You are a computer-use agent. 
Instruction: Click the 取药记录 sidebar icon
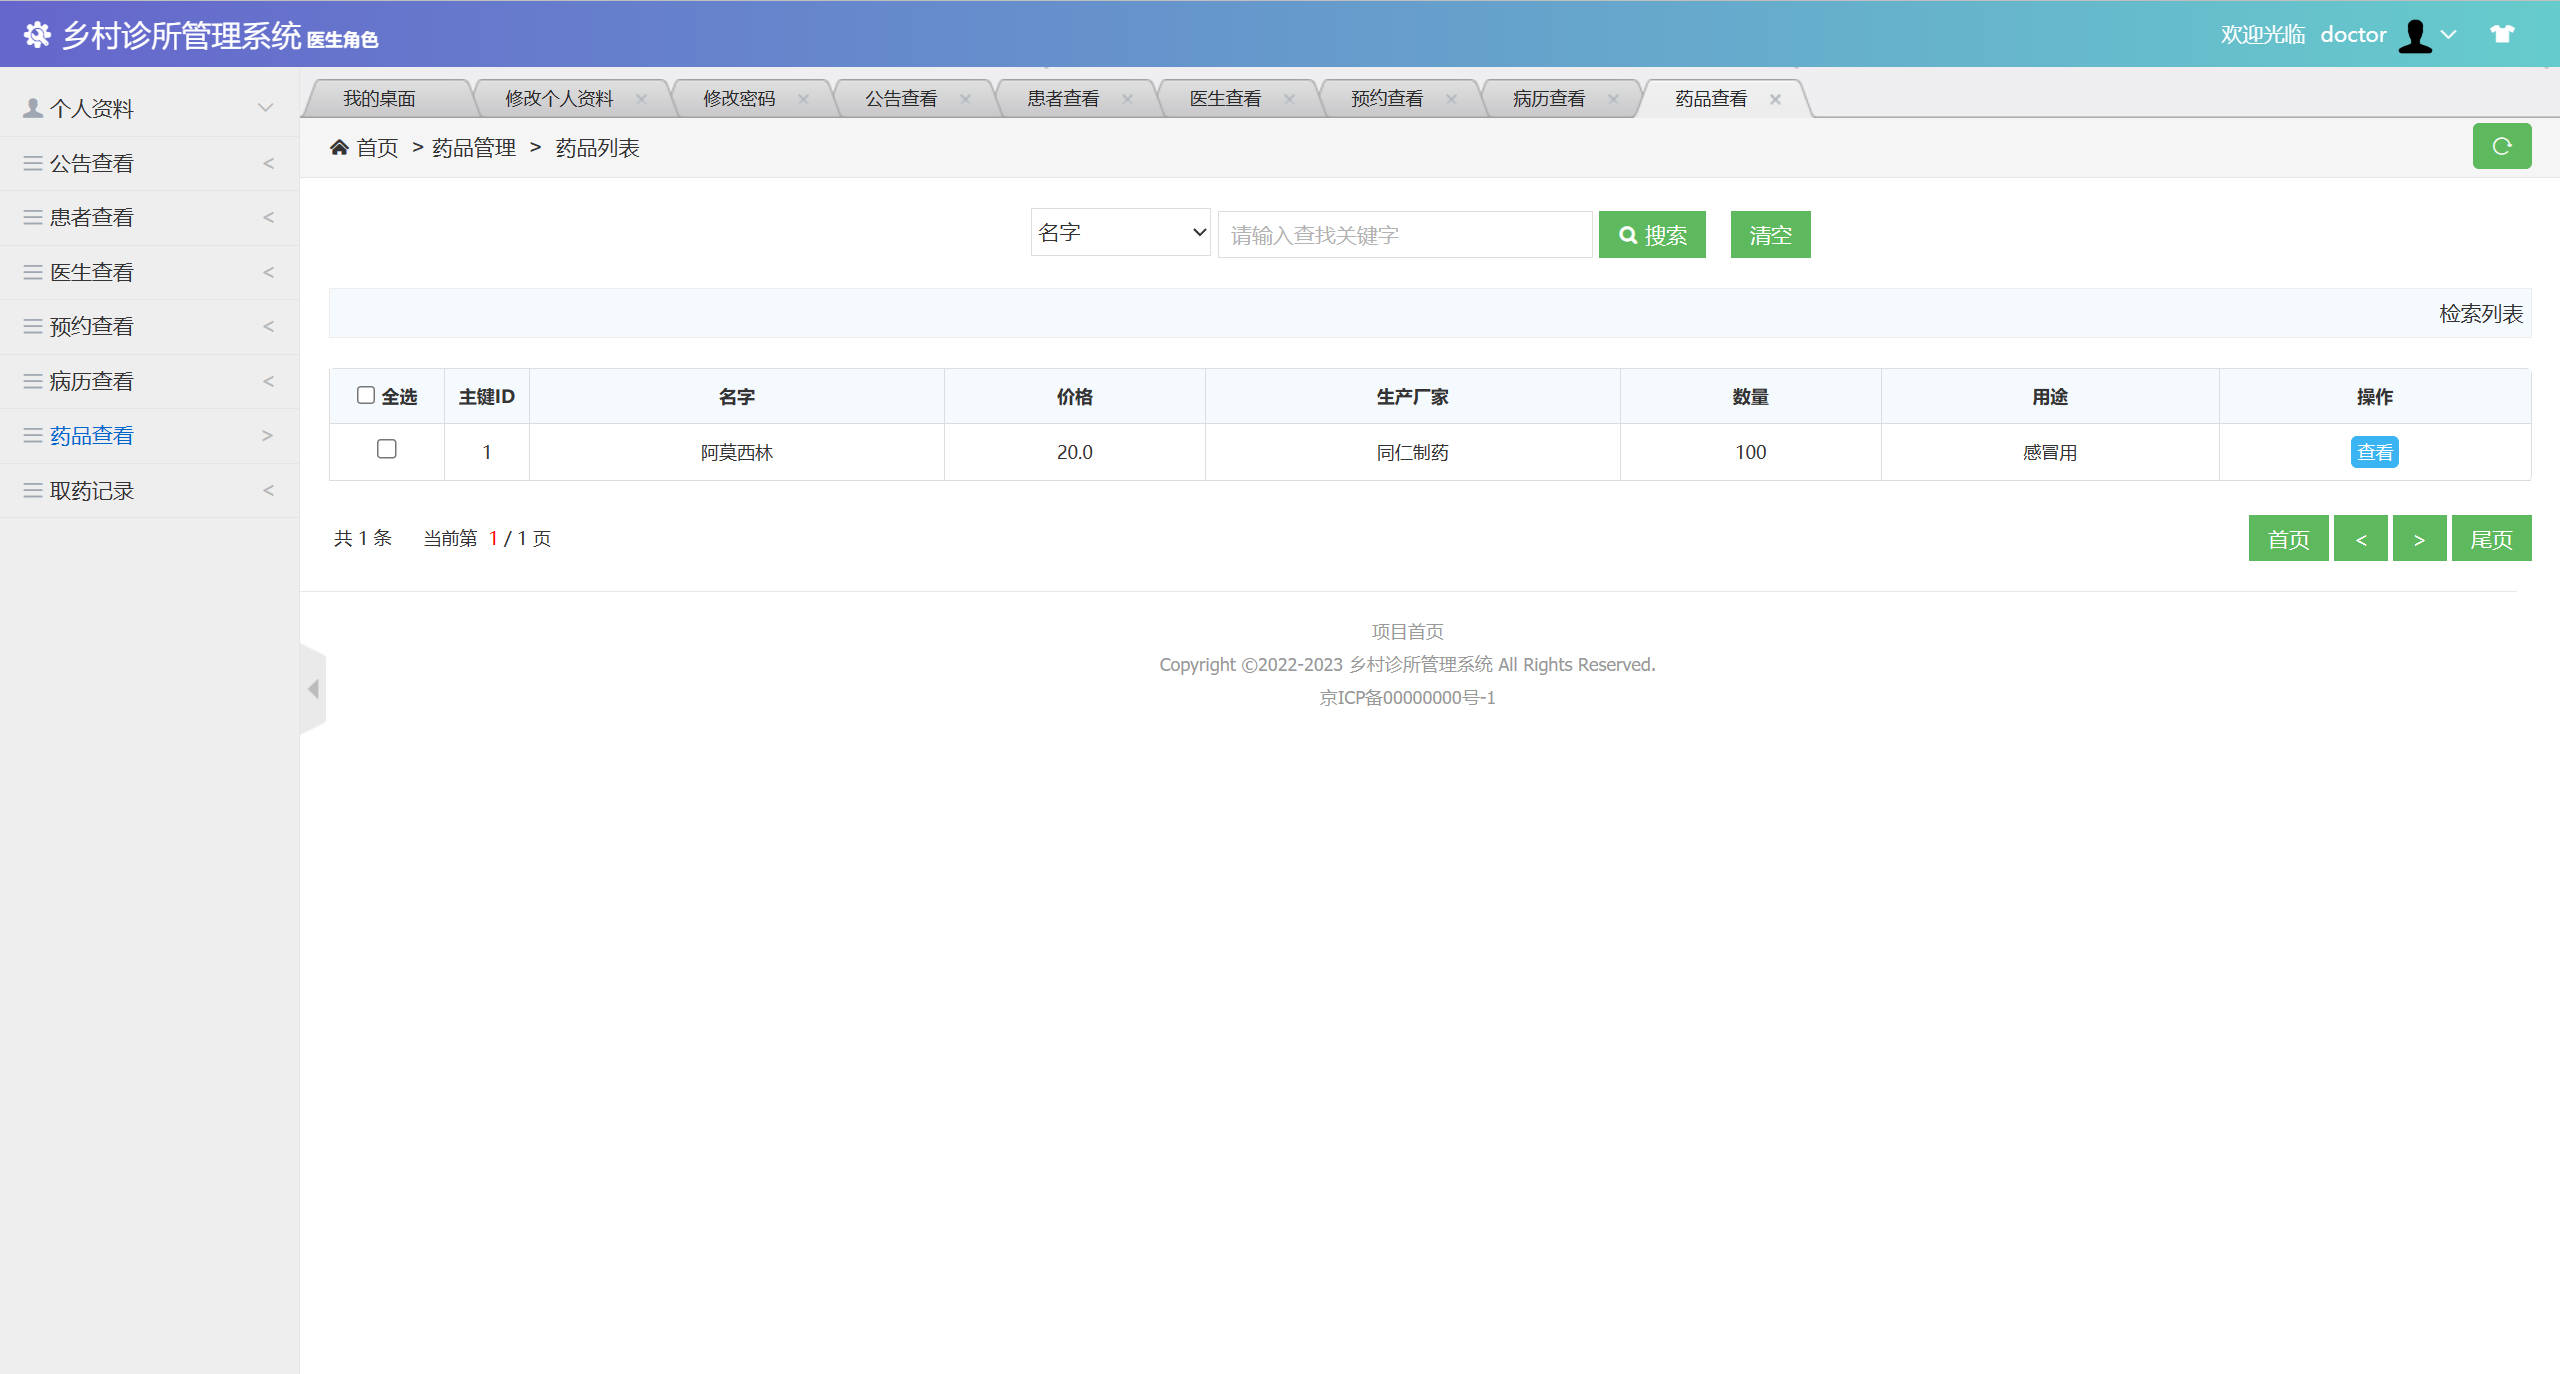[31, 490]
